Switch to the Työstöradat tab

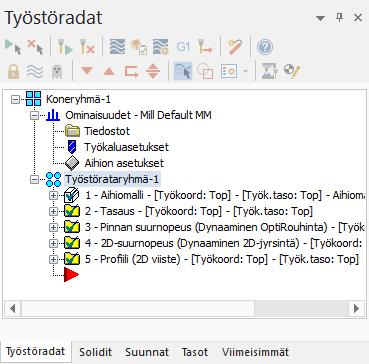(x=36, y=352)
